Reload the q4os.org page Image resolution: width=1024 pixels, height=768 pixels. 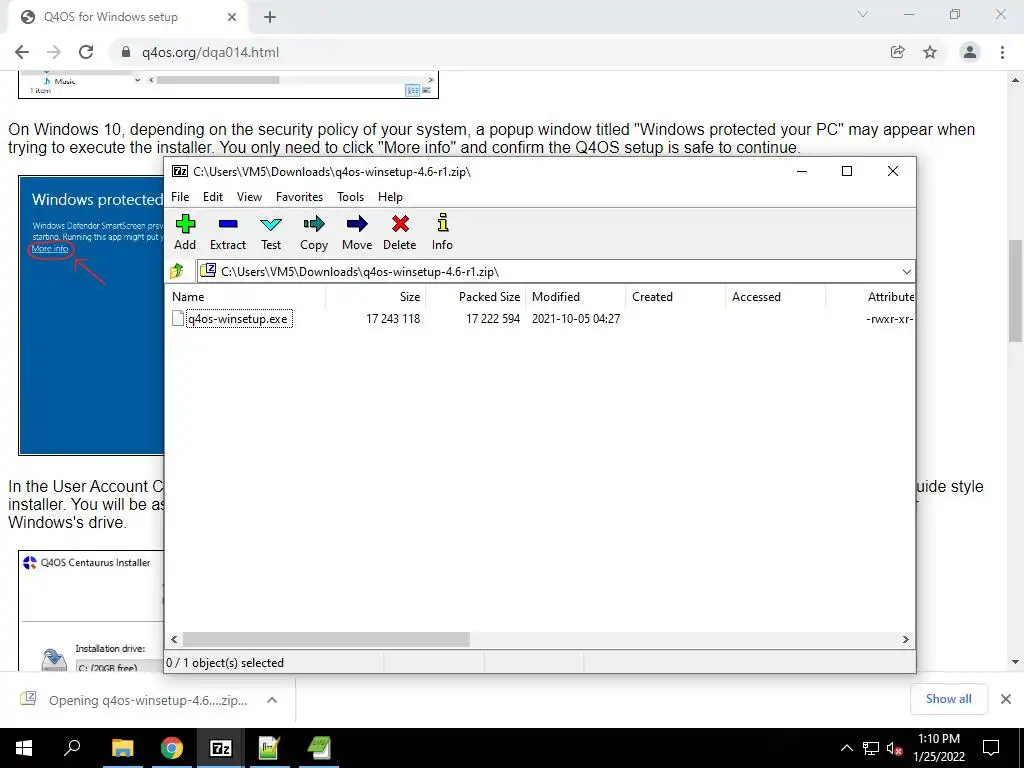(x=86, y=52)
